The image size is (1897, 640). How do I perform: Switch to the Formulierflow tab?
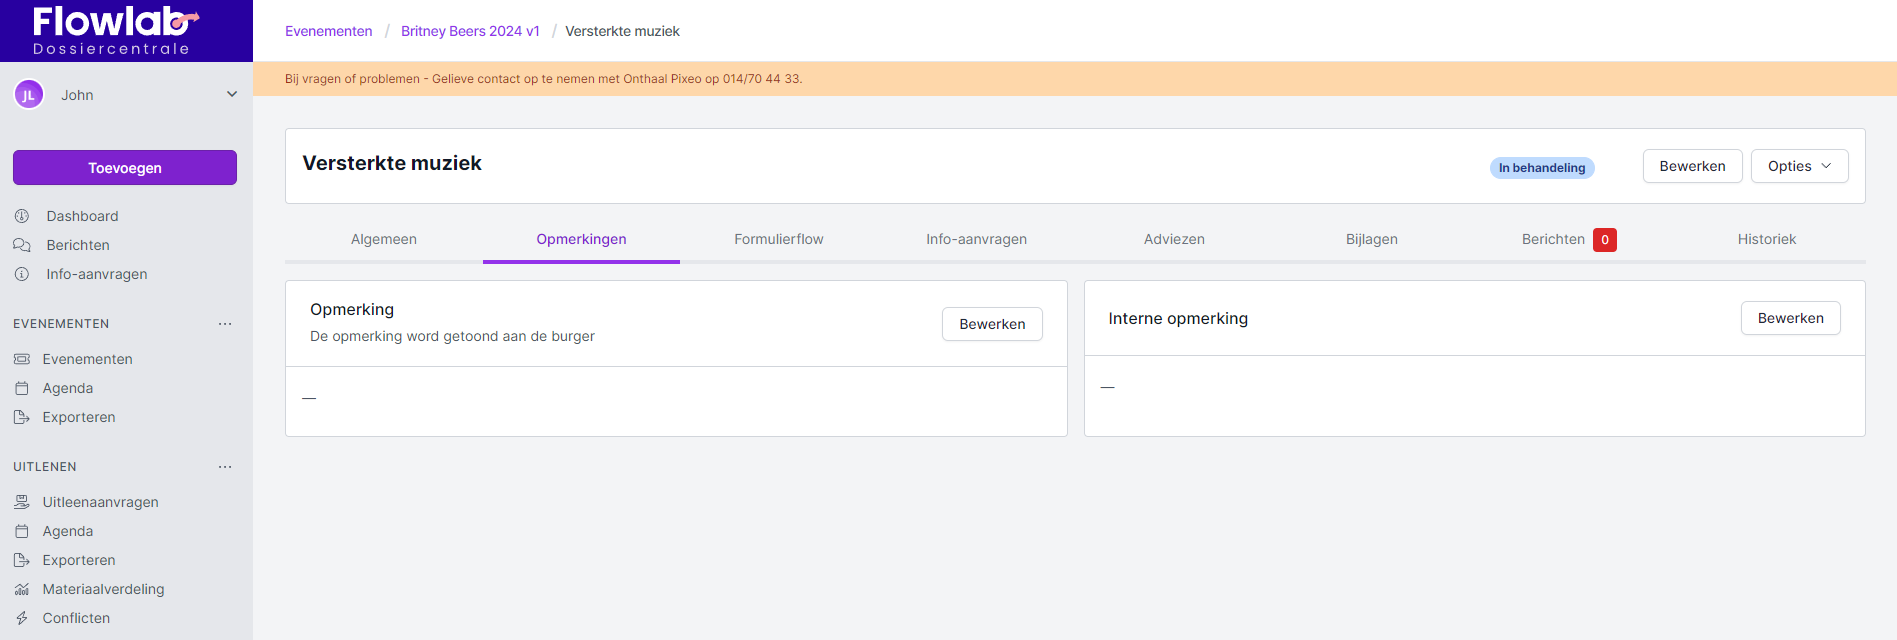(x=778, y=239)
